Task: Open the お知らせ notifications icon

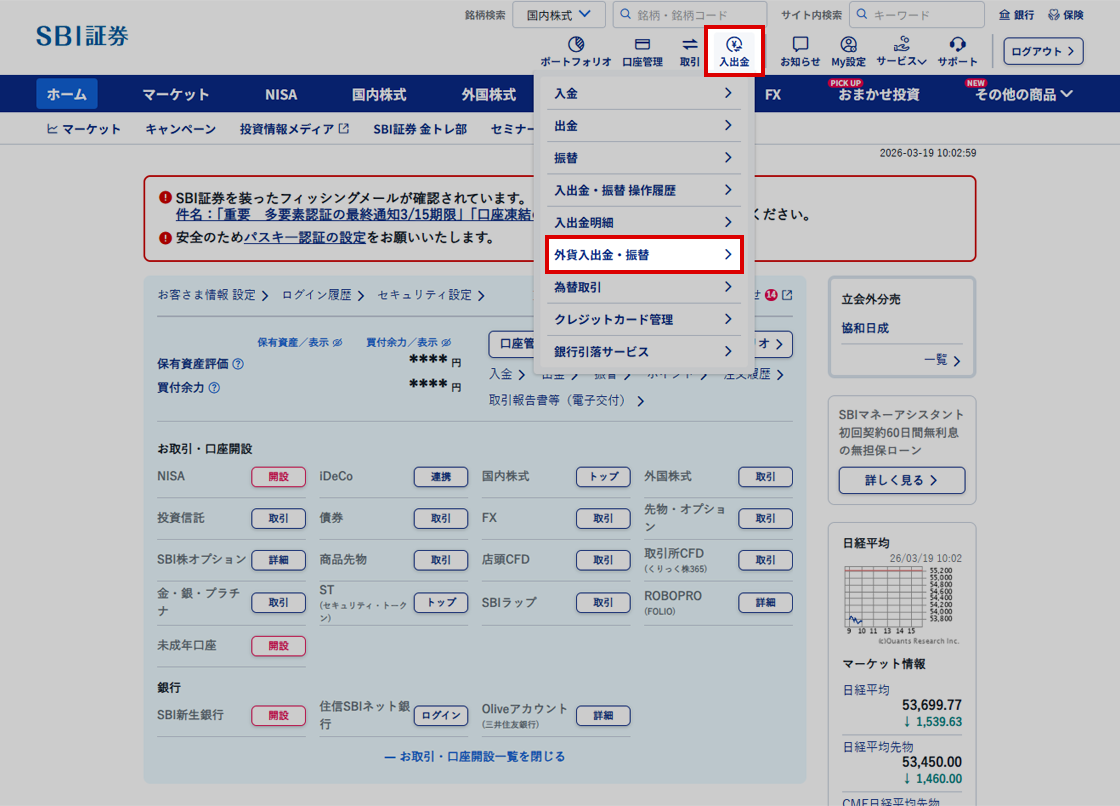Action: pyautogui.click(x=800, y=45)
